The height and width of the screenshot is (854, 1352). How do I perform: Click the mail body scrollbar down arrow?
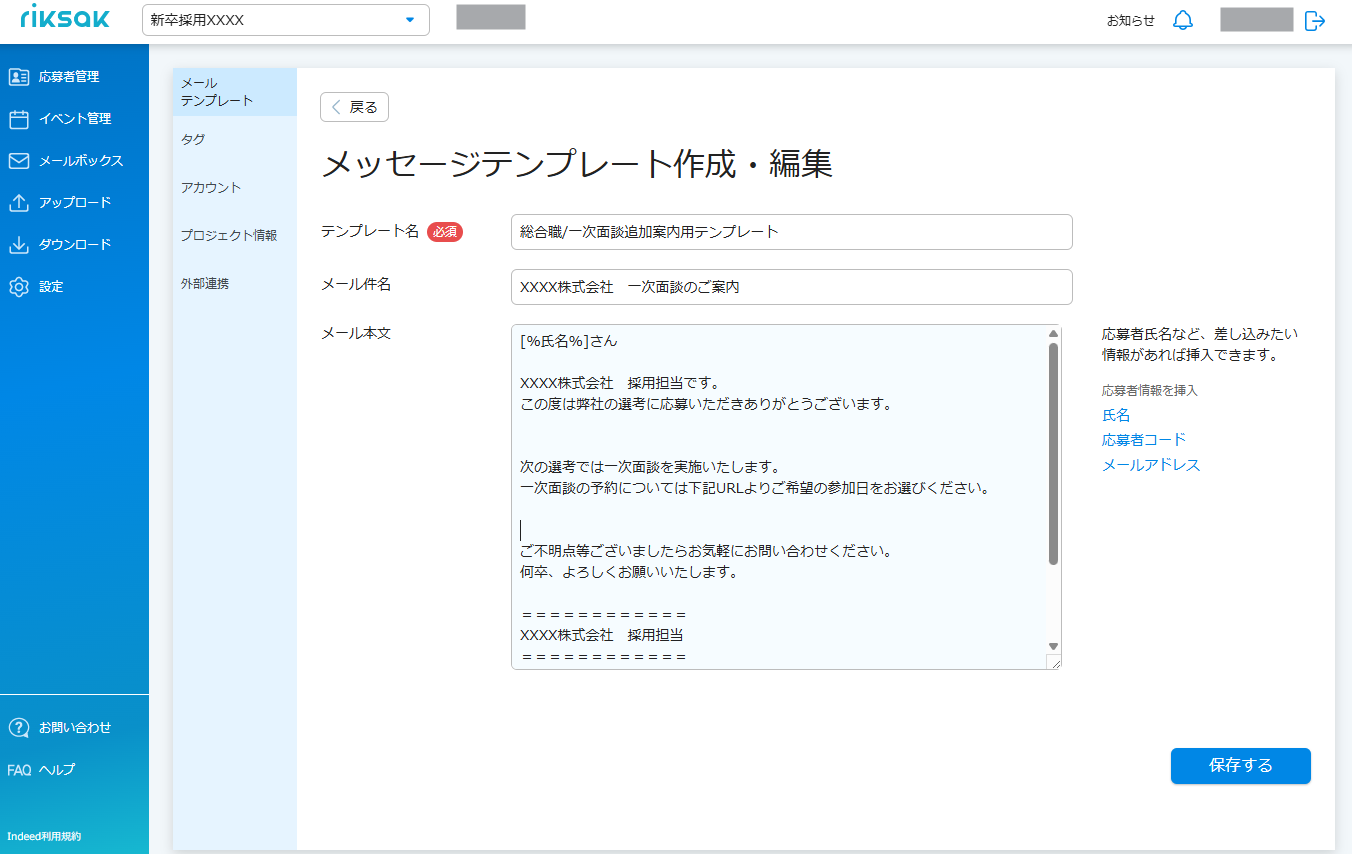pos(1053,647)
